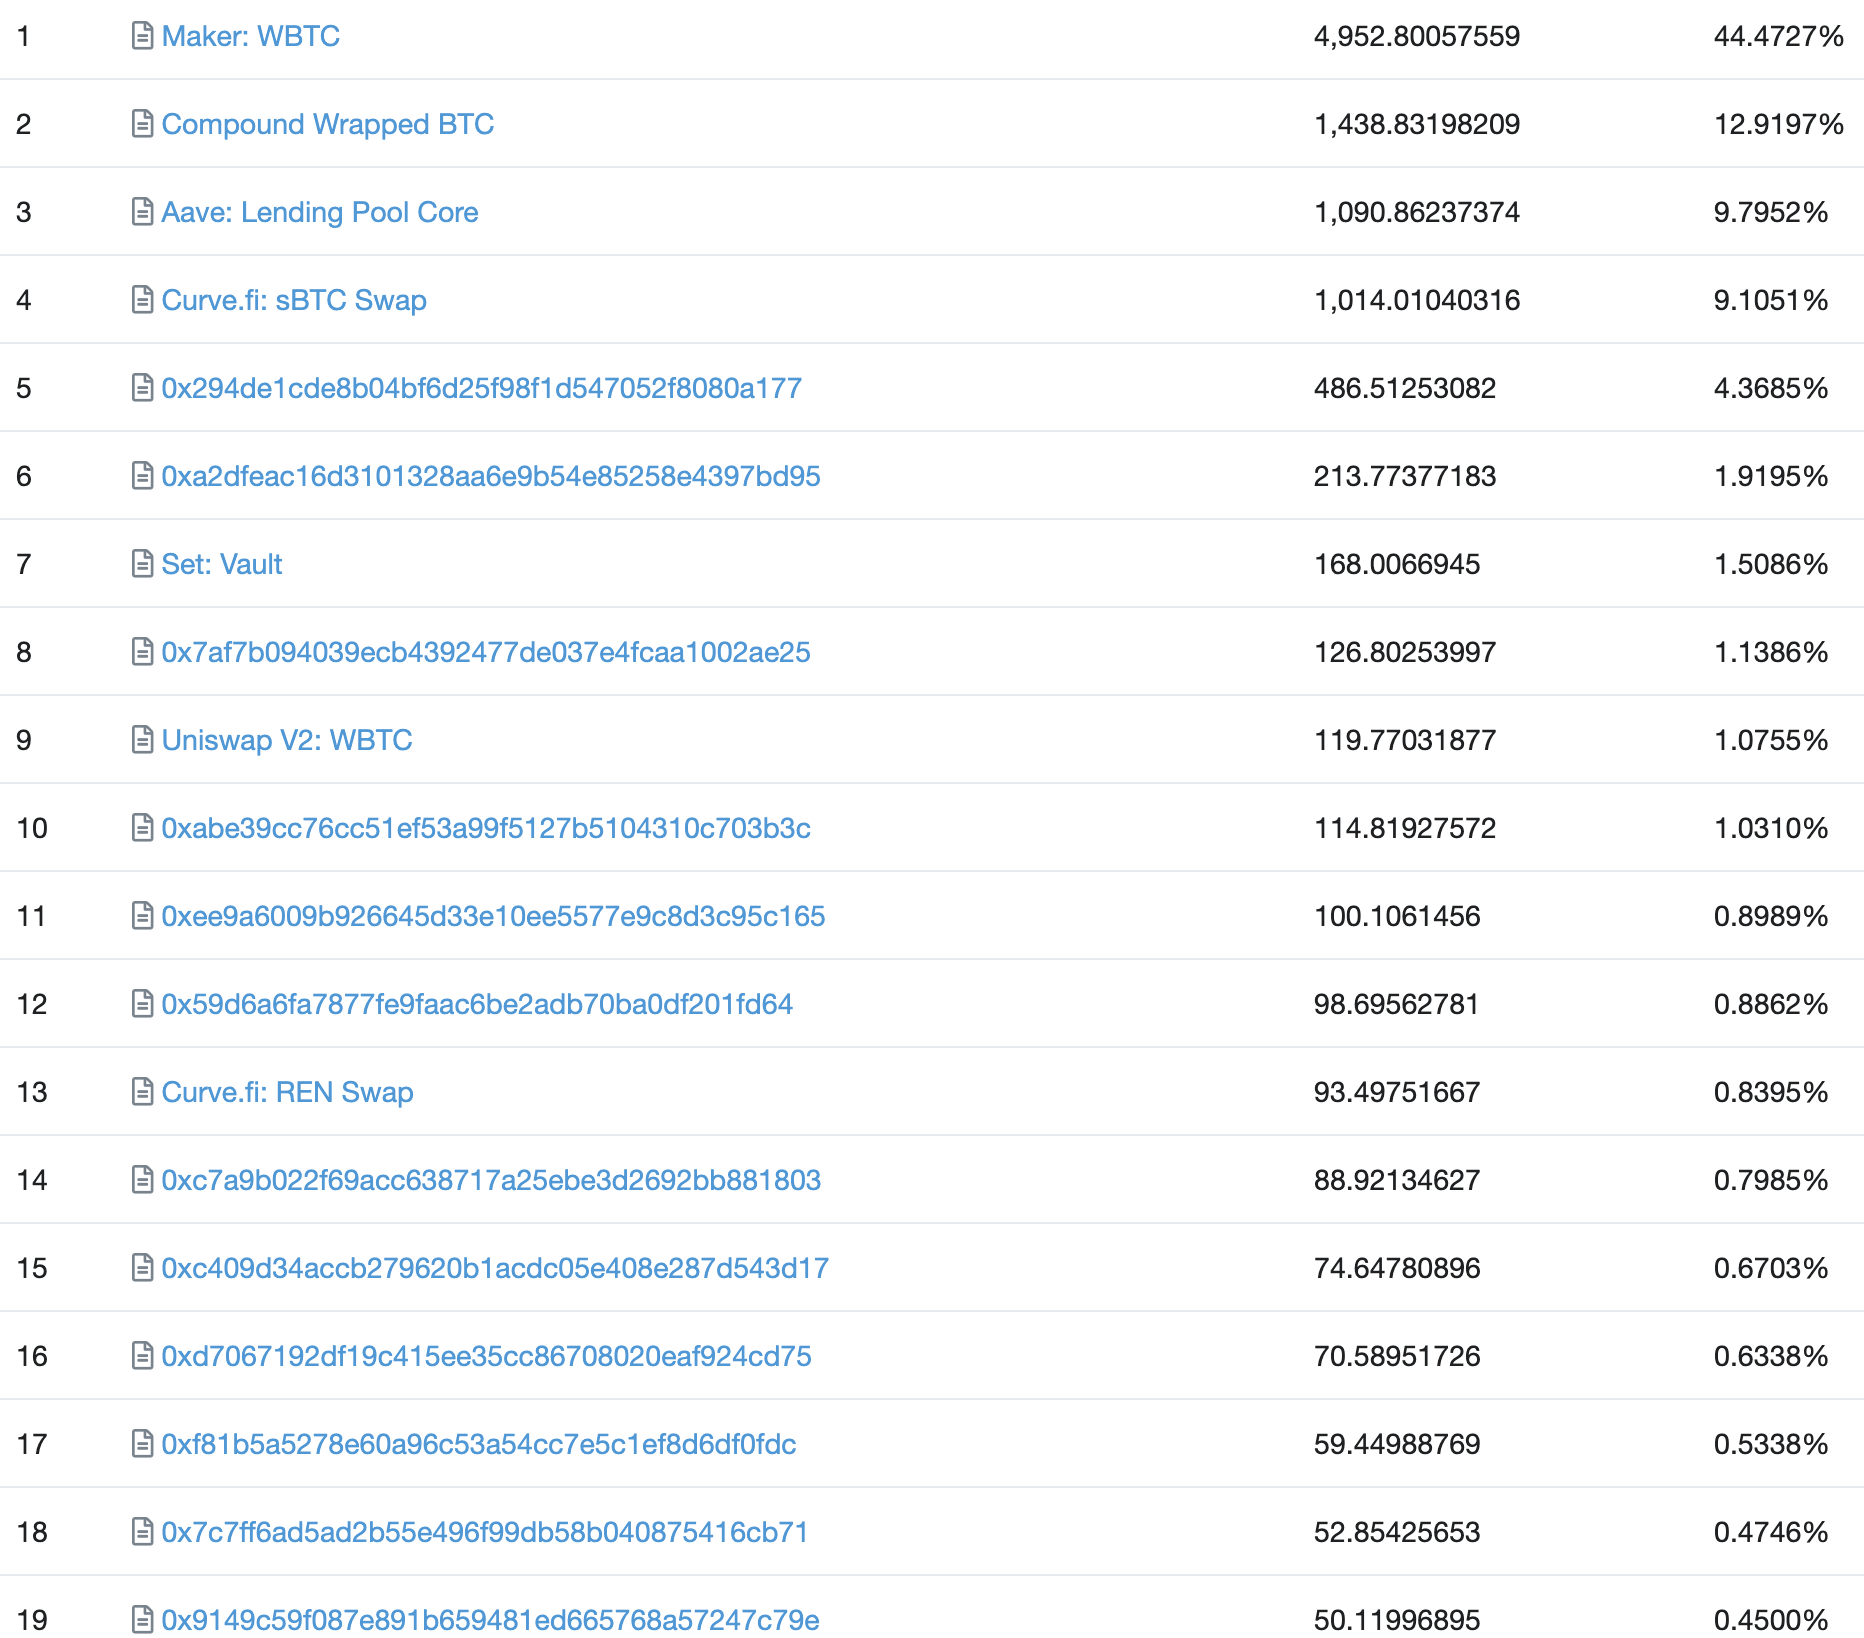Screen dimensions: 1864x1638
Task: Click contract icon beside 0x9149c59f087e address
Action: point(143,1620)
